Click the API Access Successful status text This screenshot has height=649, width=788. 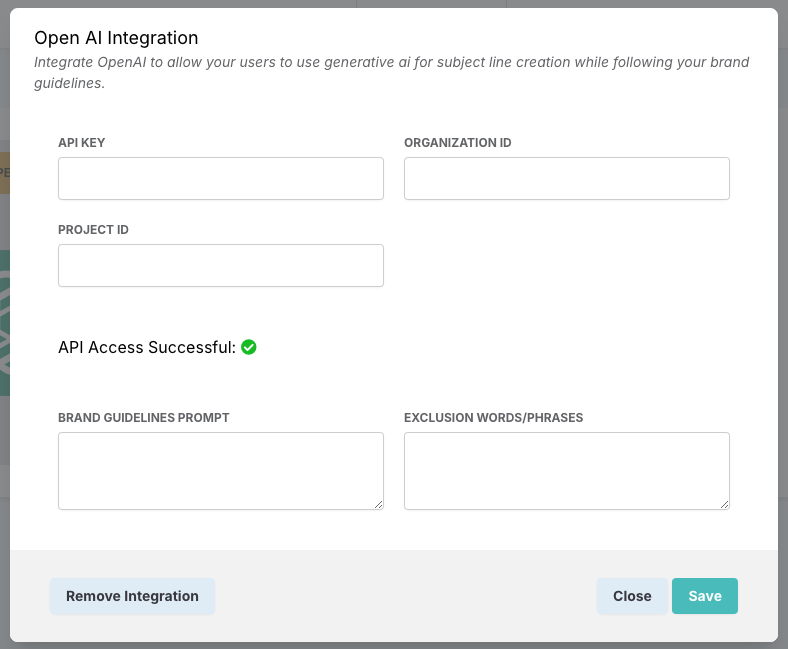pos(147,347)
